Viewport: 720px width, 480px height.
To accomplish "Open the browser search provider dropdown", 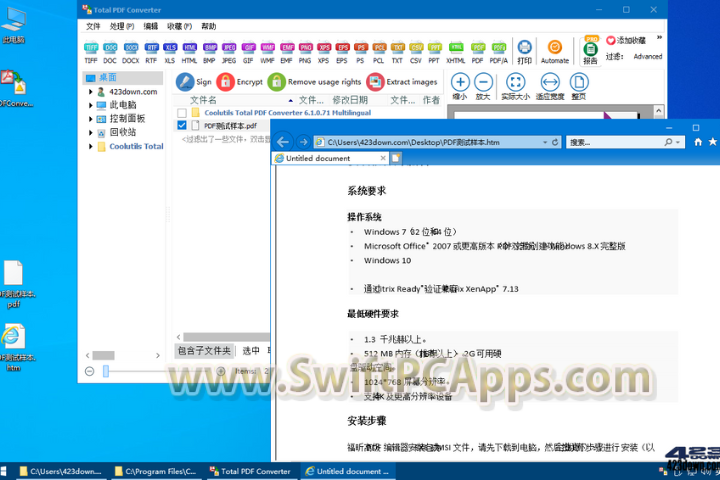I will click(678, 142).
